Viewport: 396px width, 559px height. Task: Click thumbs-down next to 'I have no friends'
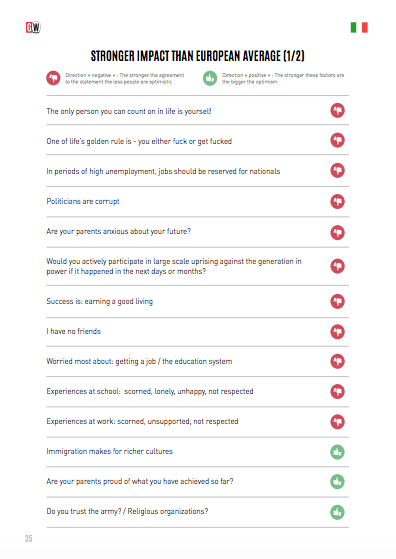[x=337, y=332]
